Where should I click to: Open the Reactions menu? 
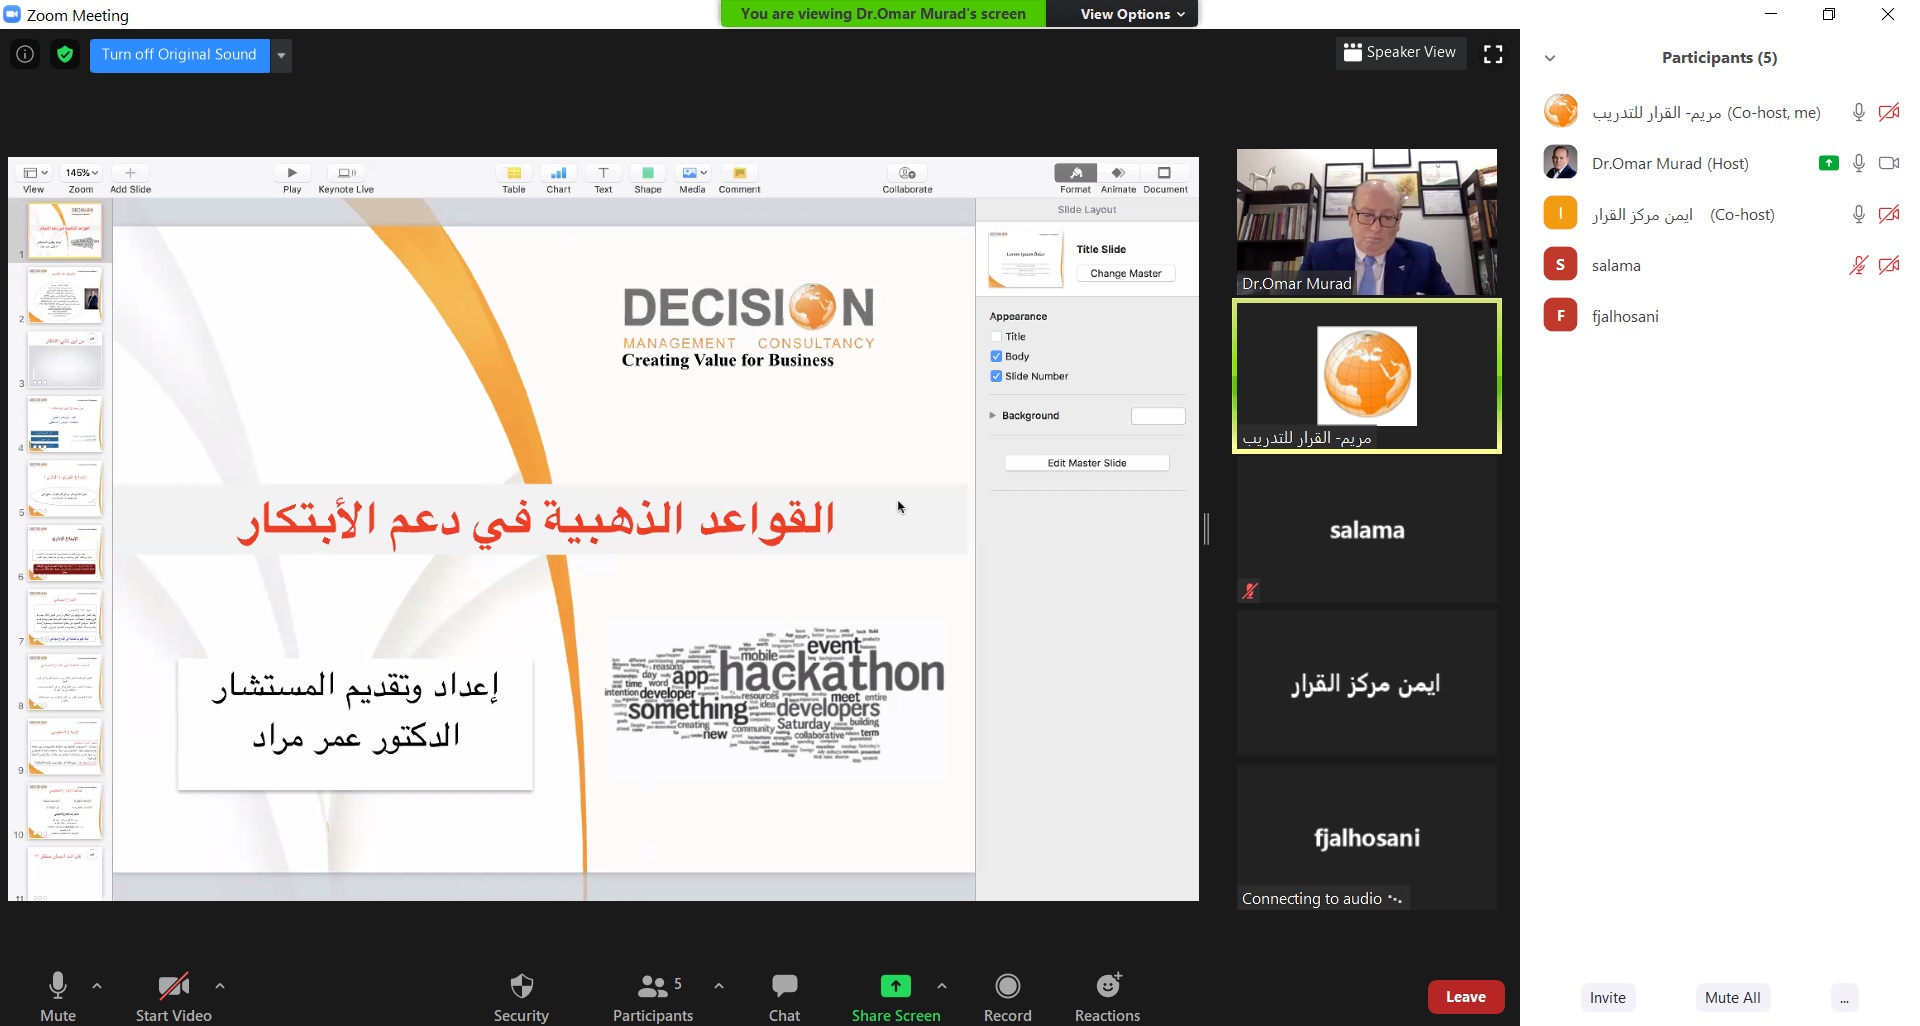pos(1107,987)
